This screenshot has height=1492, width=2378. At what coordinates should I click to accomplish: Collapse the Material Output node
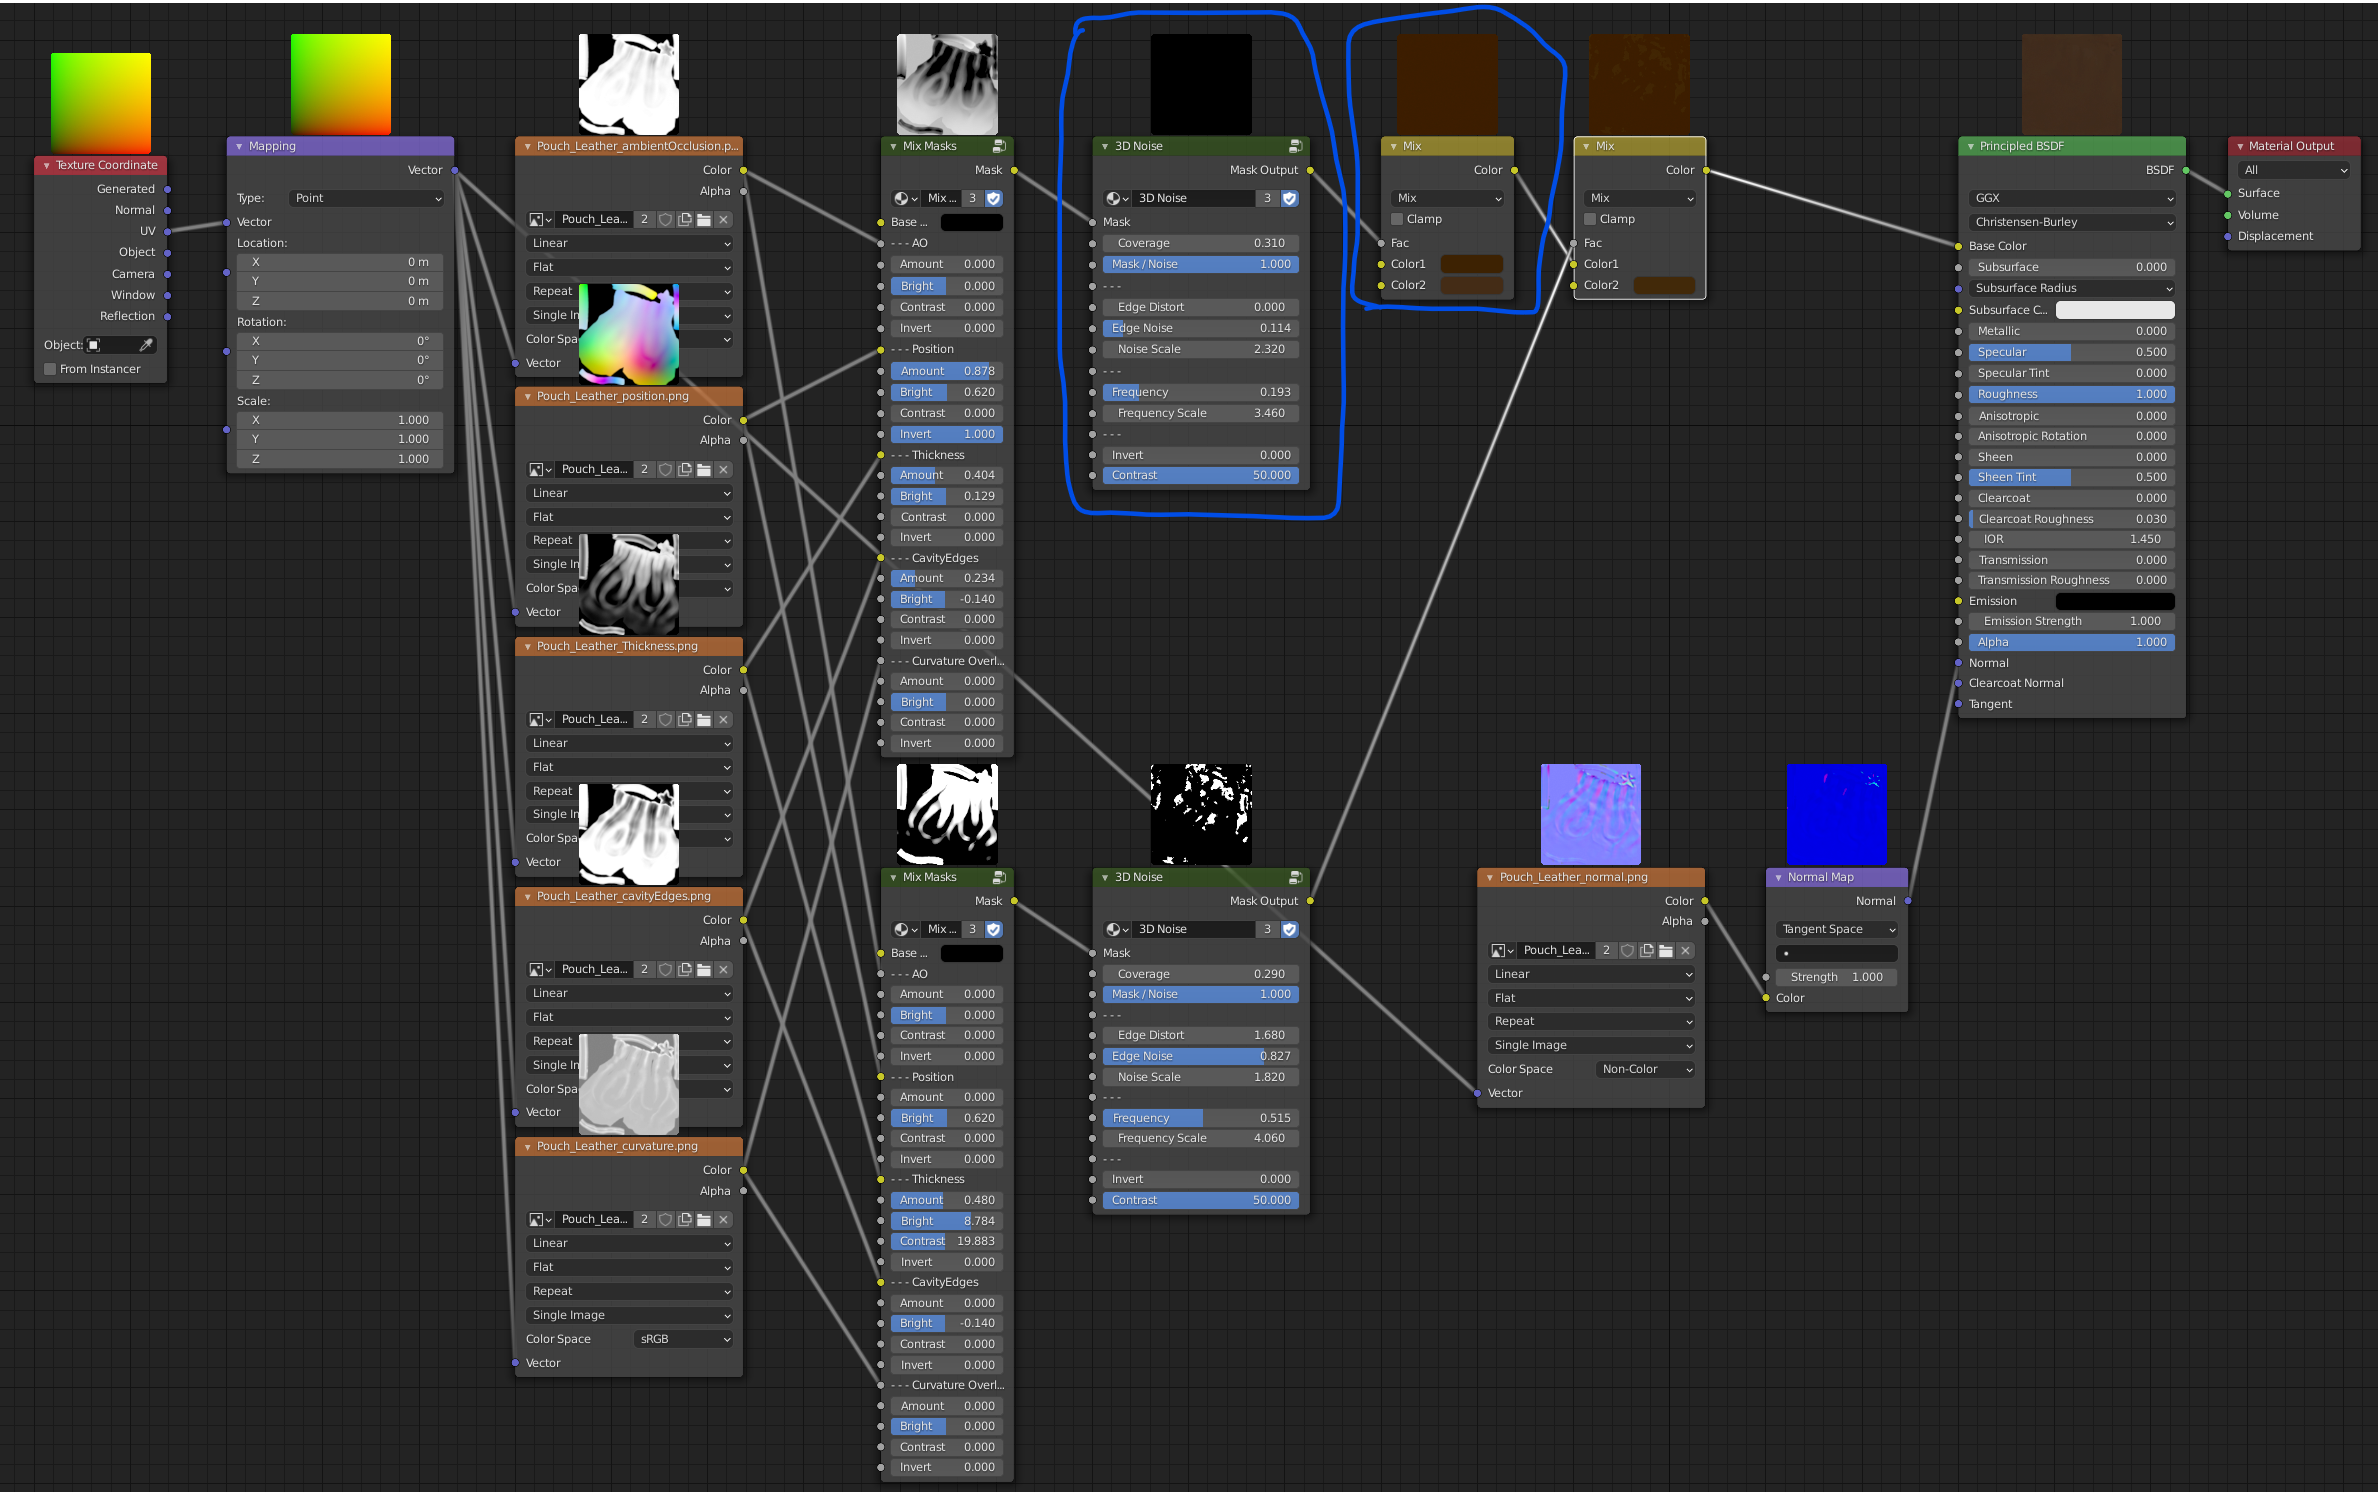(x=2239, y=147)
